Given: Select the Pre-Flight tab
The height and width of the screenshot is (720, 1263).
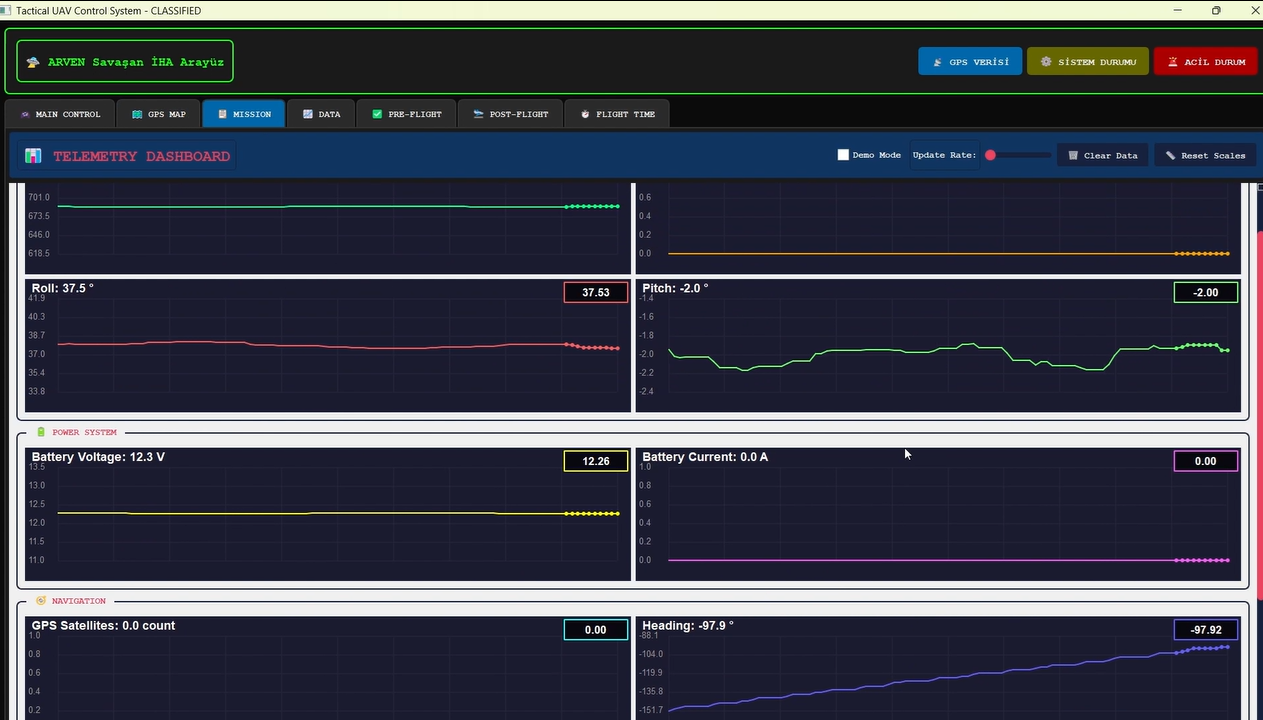Looking at the screenshot, I should (x=406, y=114).
